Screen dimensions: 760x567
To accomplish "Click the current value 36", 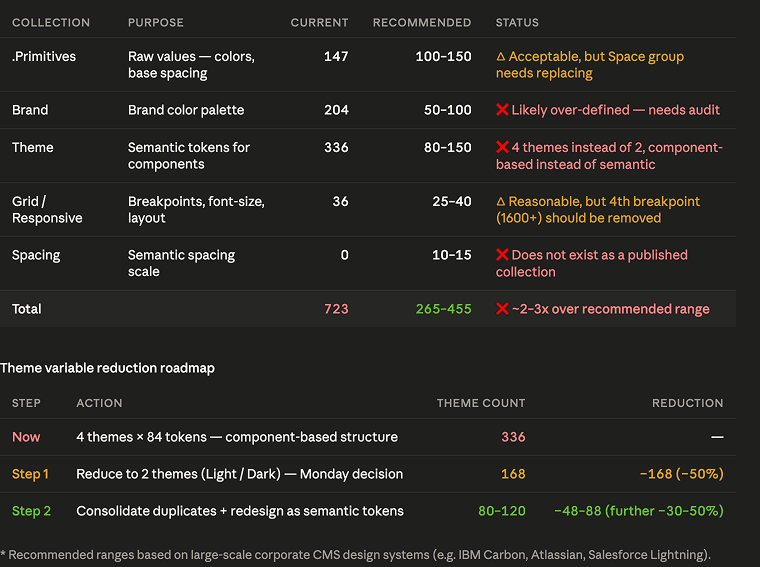I will (x=340, y=202).
